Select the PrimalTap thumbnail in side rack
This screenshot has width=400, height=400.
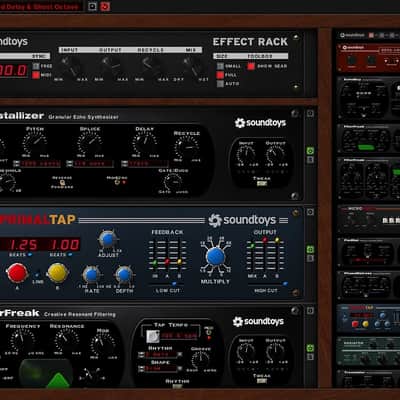[368, 317]
